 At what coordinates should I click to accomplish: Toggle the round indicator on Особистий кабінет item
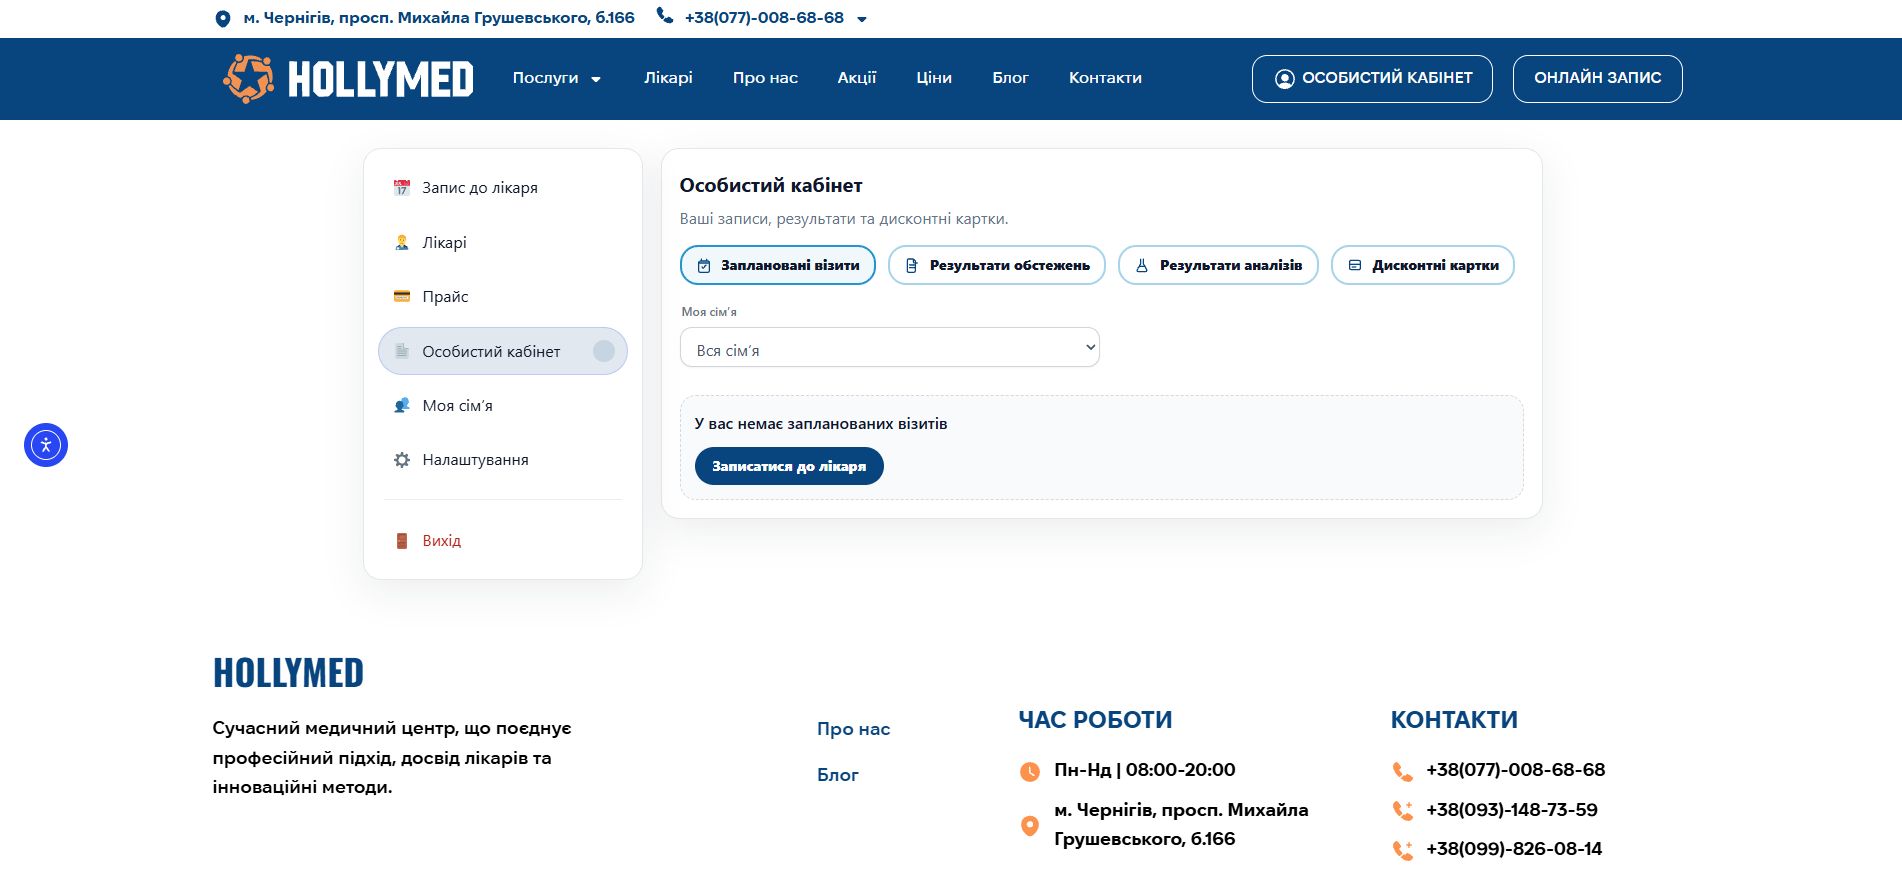604,351
